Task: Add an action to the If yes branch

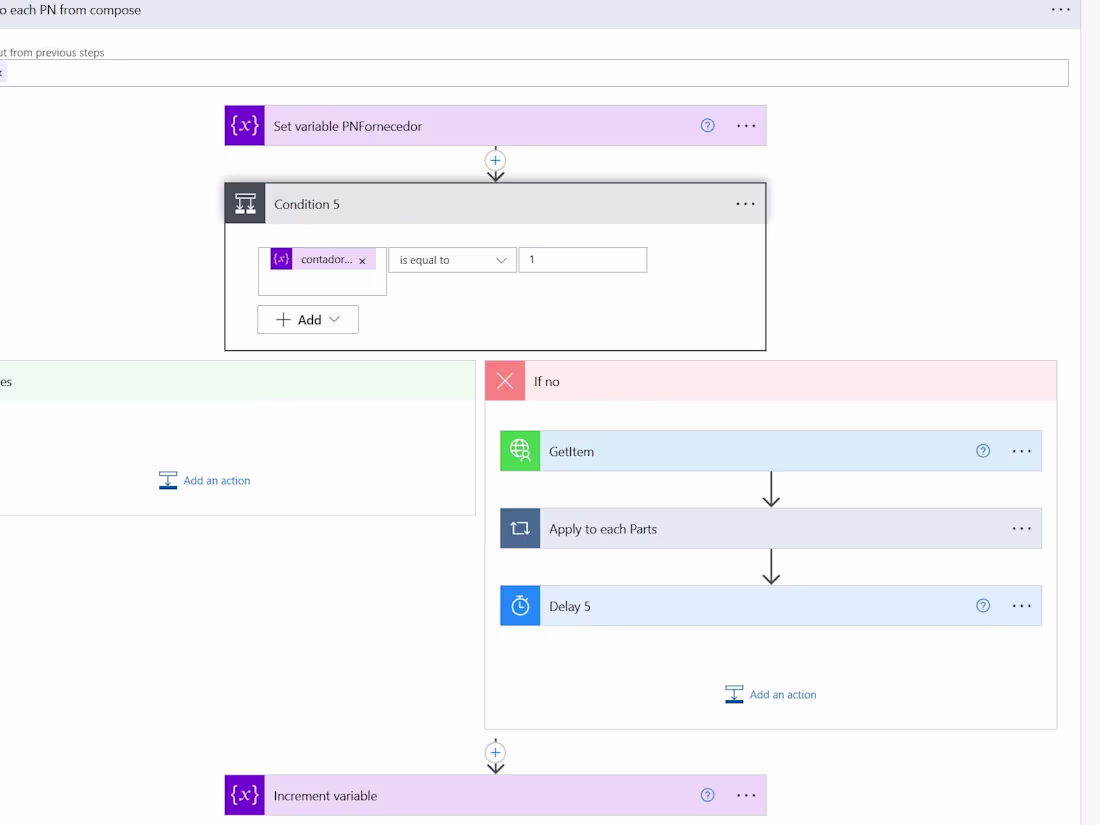Action: (x=204, y=480)
